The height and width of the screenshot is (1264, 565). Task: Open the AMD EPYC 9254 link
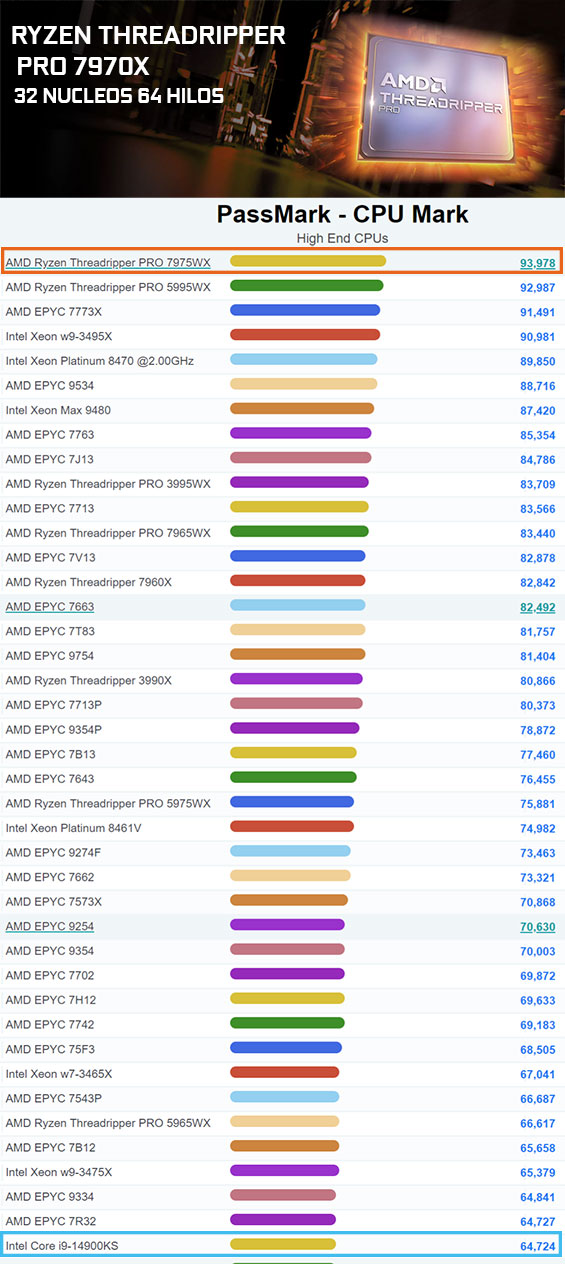point(50,926)
